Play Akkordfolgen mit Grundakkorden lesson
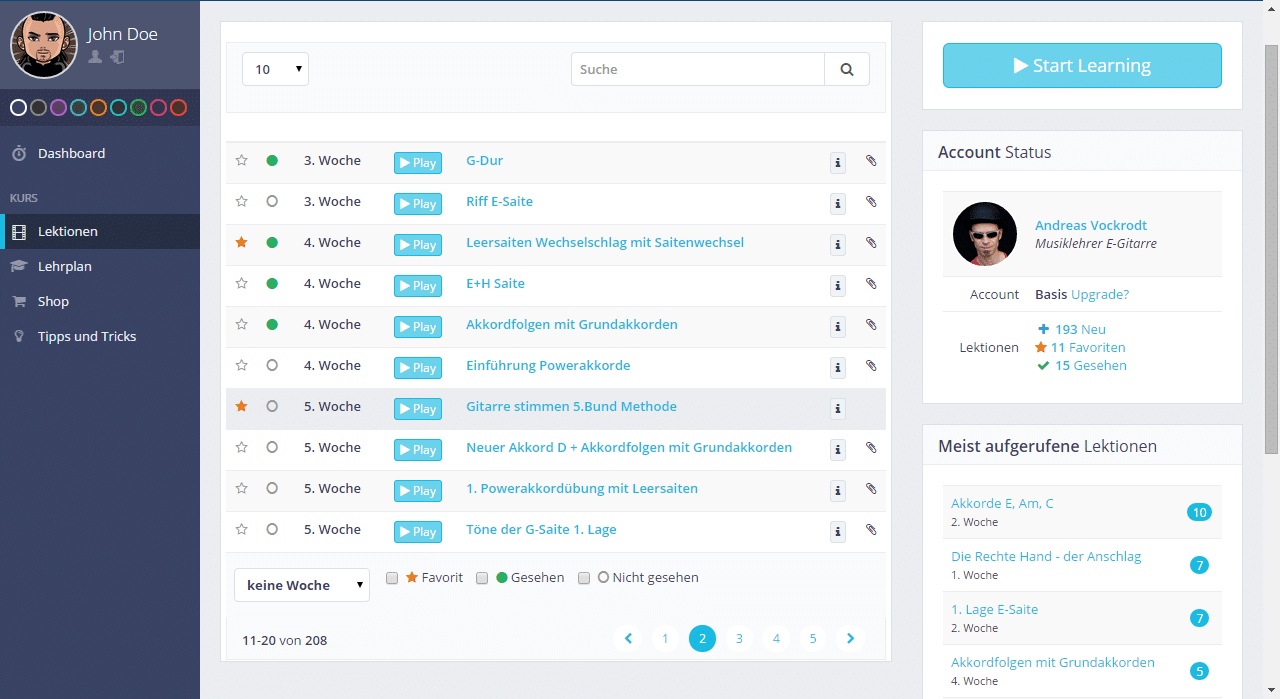 [x=418, y=327]
